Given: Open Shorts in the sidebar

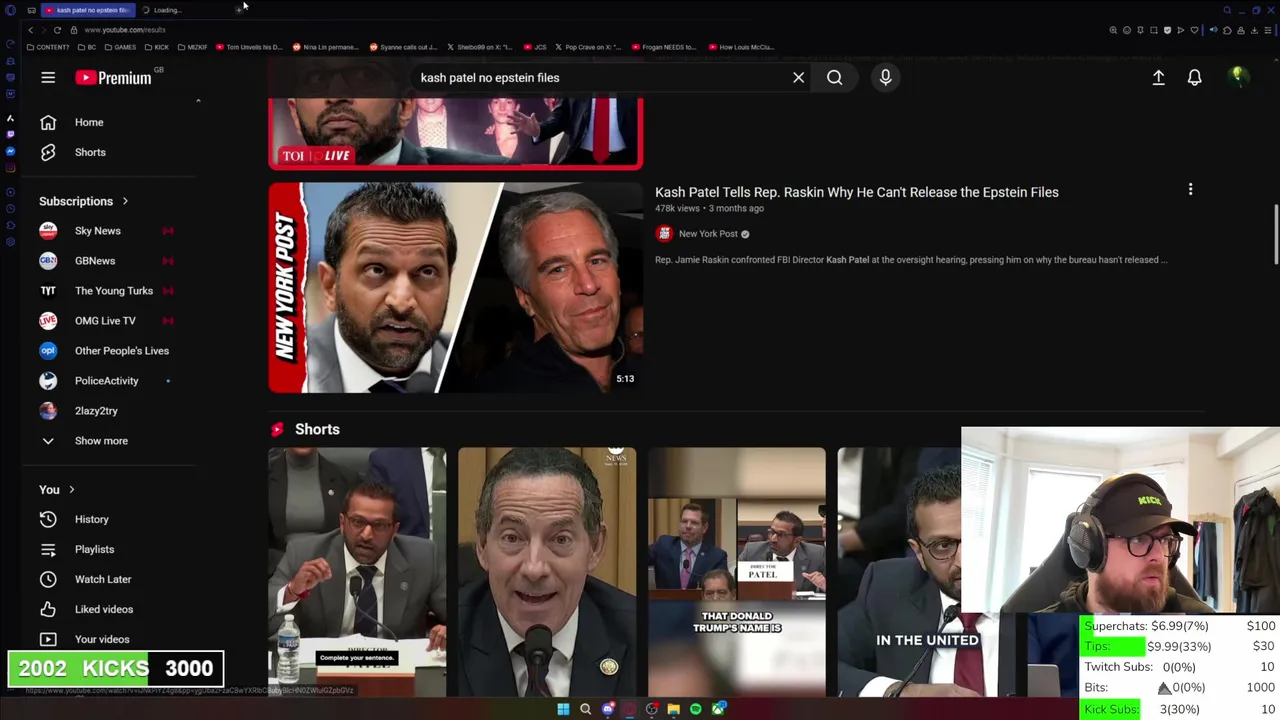Looking at the screenshot, I should click(89, 152).
